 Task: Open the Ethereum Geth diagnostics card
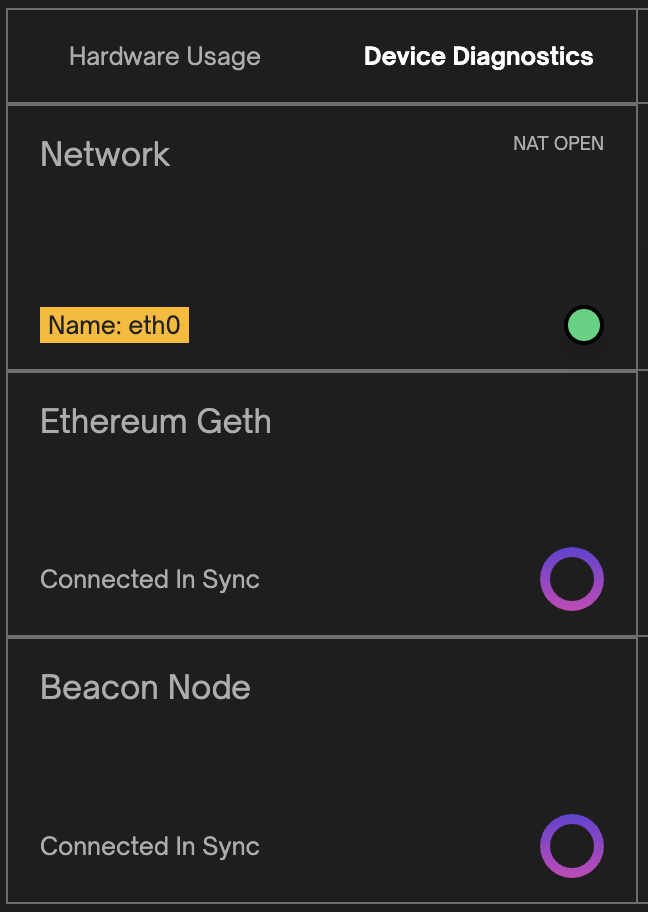322,504
